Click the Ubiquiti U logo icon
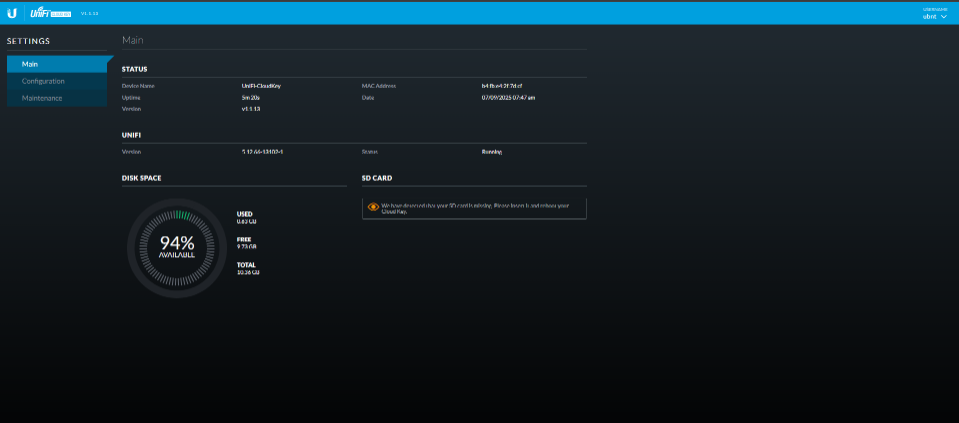959x423 pixels. click(12, 13)
